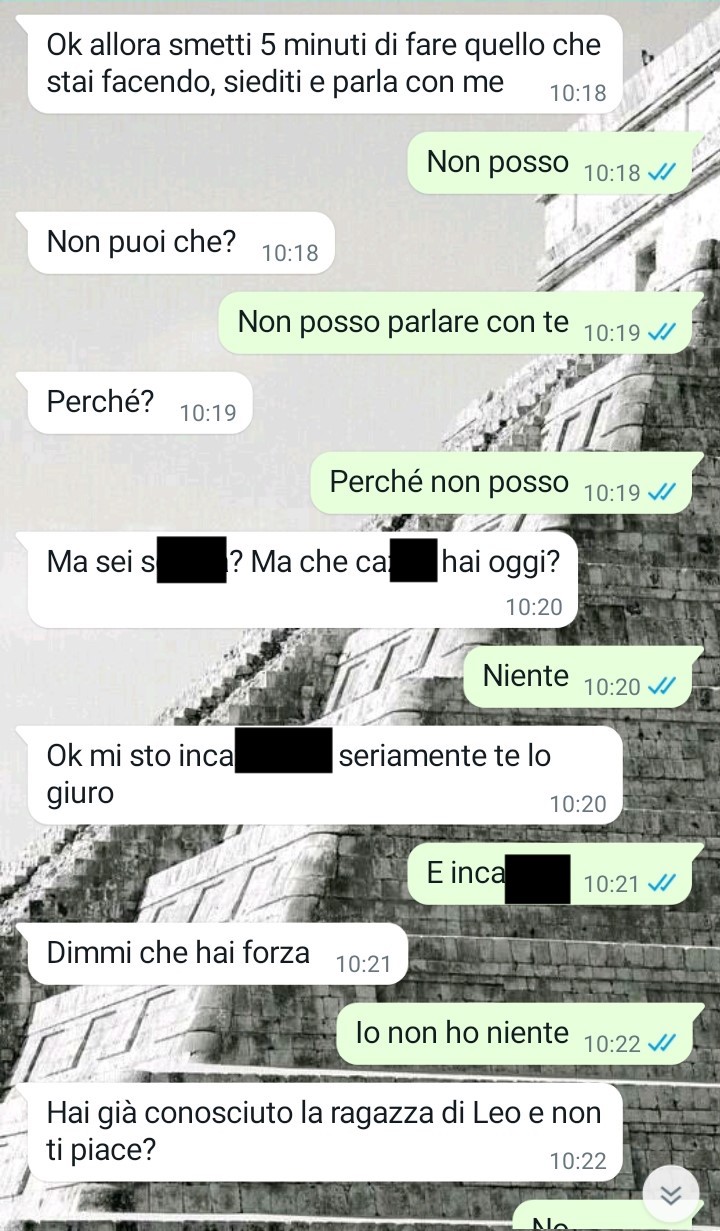The width and height of the screenshot is (720, 1231).
Task: Tap read ticks on "Io non ho niente"
Action: [x=662, y=1044]
